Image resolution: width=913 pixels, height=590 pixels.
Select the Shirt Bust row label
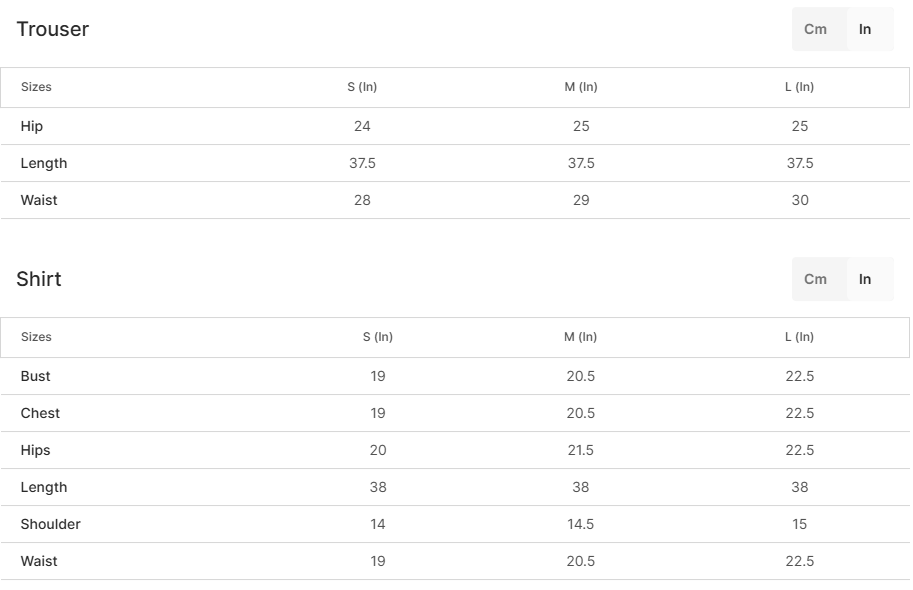pyautogui.click(x=36, y=376)
